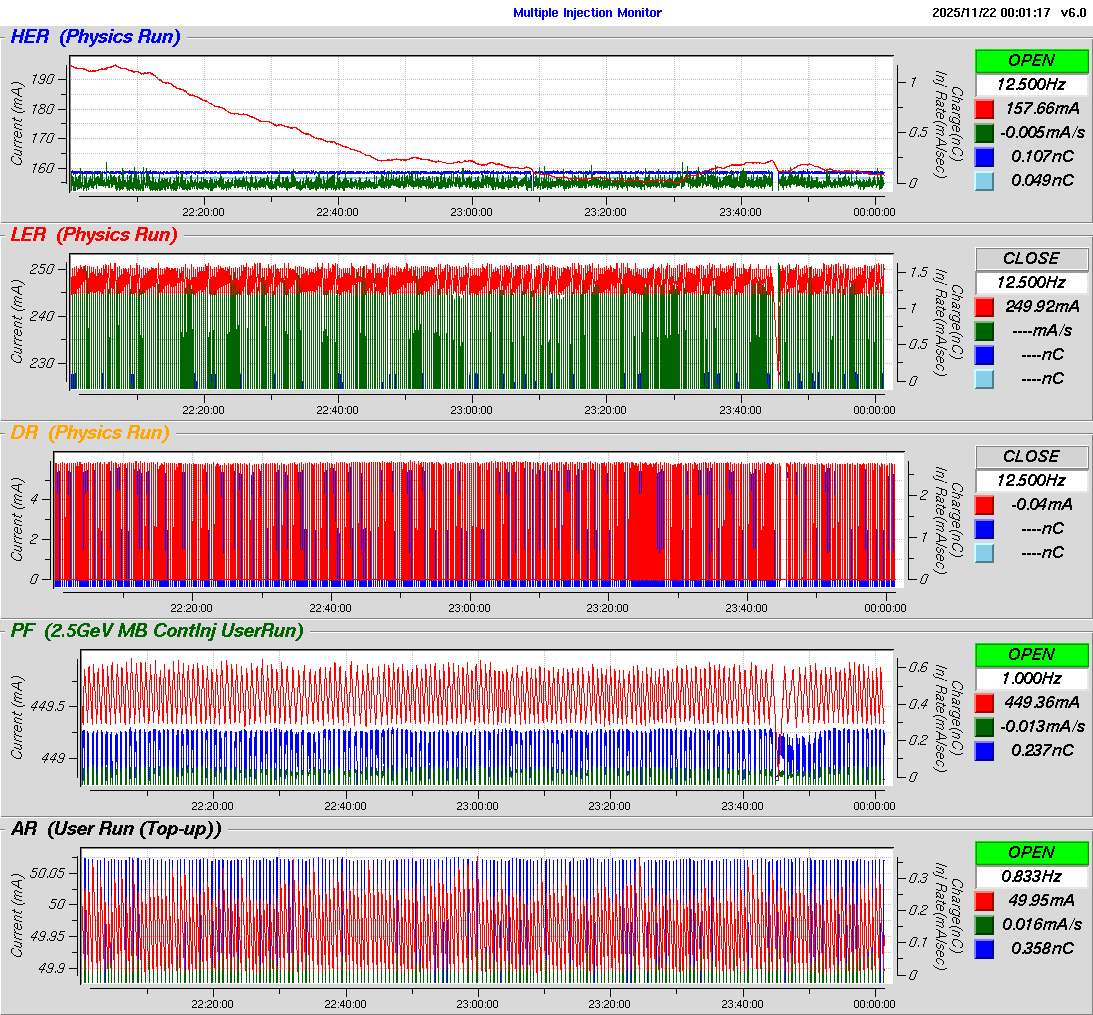The image size is (1093, 1015).
Task: Click the PF (2.5GeV MB ContInj UserRun) heading
Action: [x=157, y=630]
